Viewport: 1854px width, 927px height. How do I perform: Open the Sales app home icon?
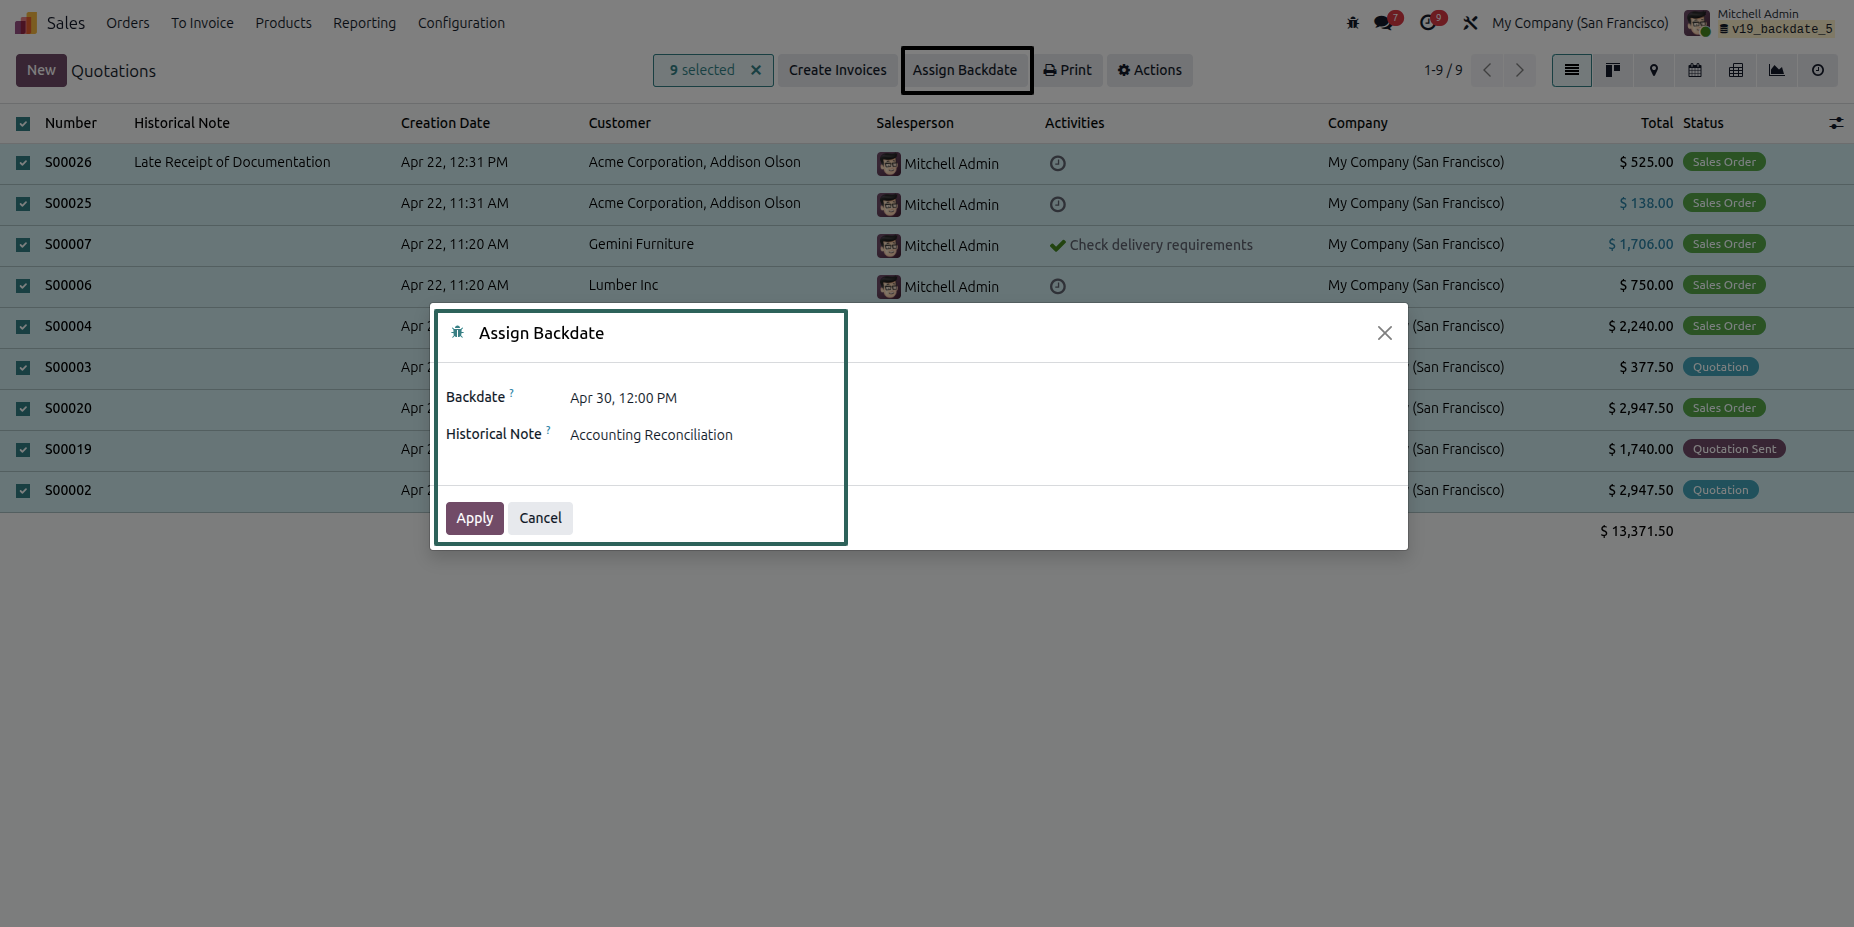26,22
